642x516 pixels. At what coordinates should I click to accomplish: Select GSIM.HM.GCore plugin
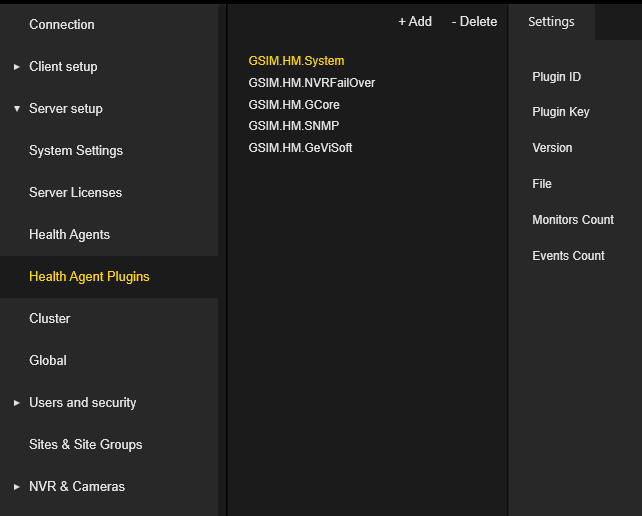click(x=294, y=105)
